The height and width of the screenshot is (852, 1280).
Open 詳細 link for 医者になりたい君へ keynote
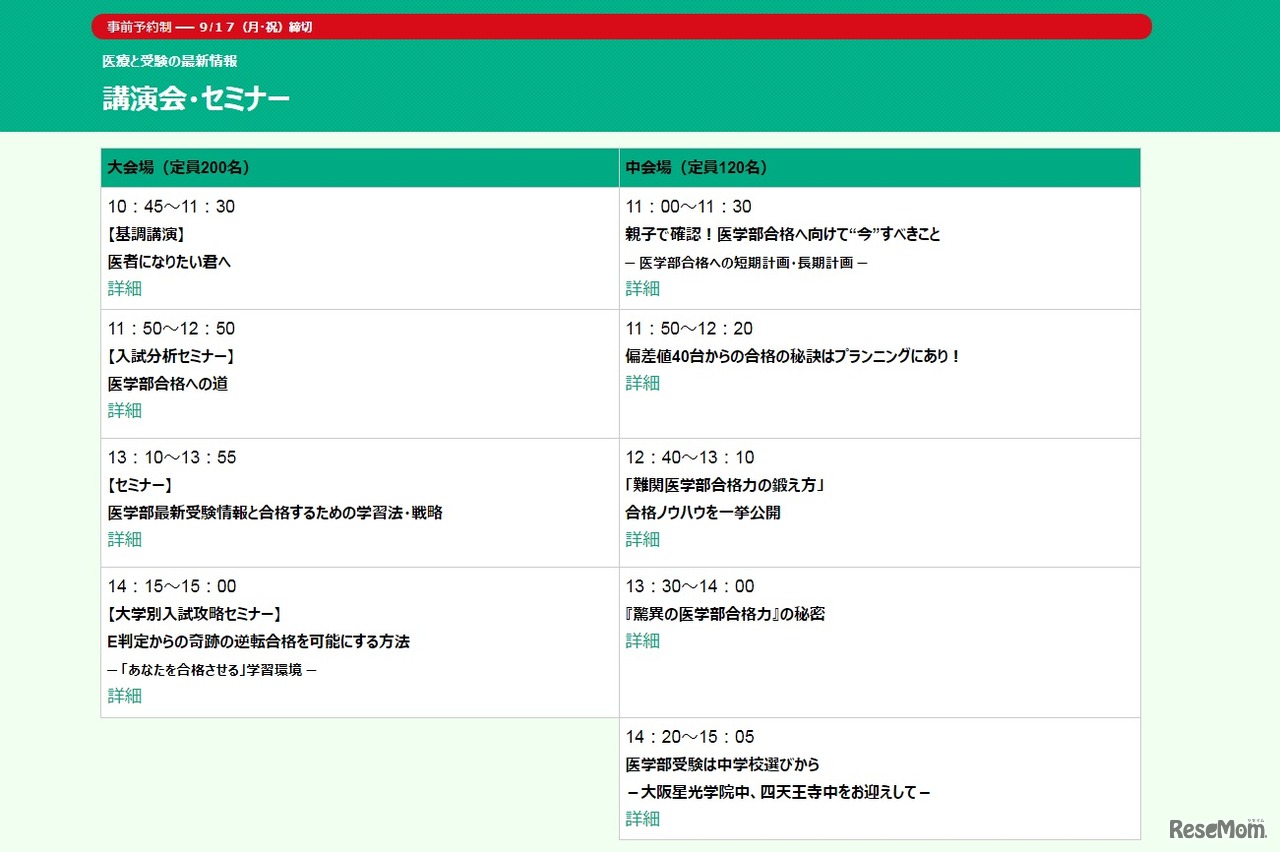click(125, 289)
